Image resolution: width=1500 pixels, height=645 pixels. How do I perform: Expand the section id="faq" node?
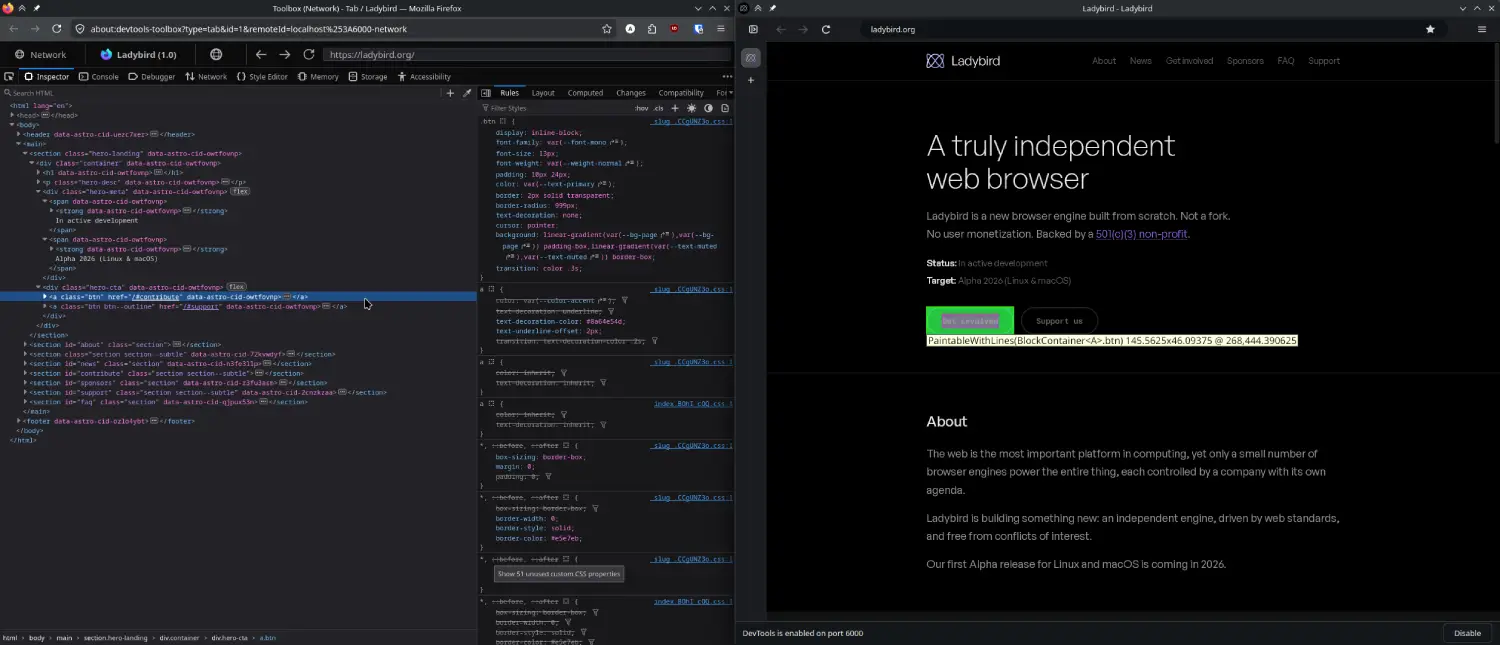(x=26, y=401)
